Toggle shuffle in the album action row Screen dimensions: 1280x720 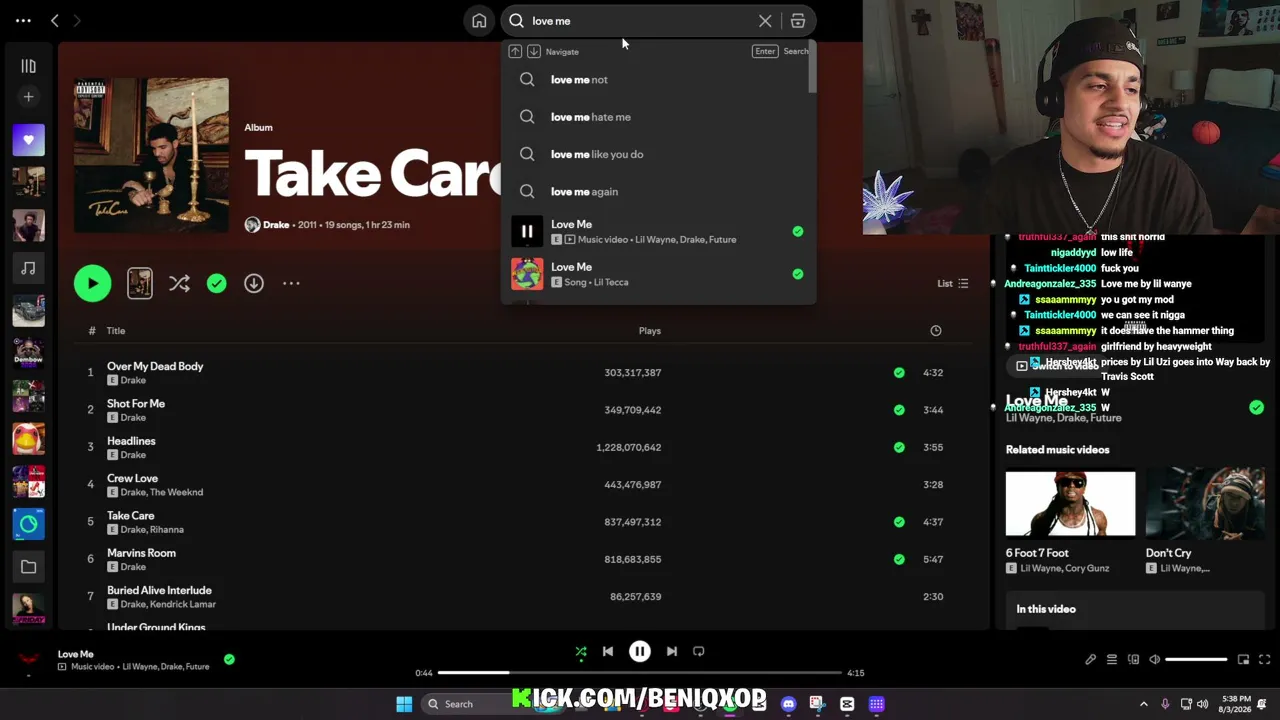pyautogui.click(x=179, y=283)
